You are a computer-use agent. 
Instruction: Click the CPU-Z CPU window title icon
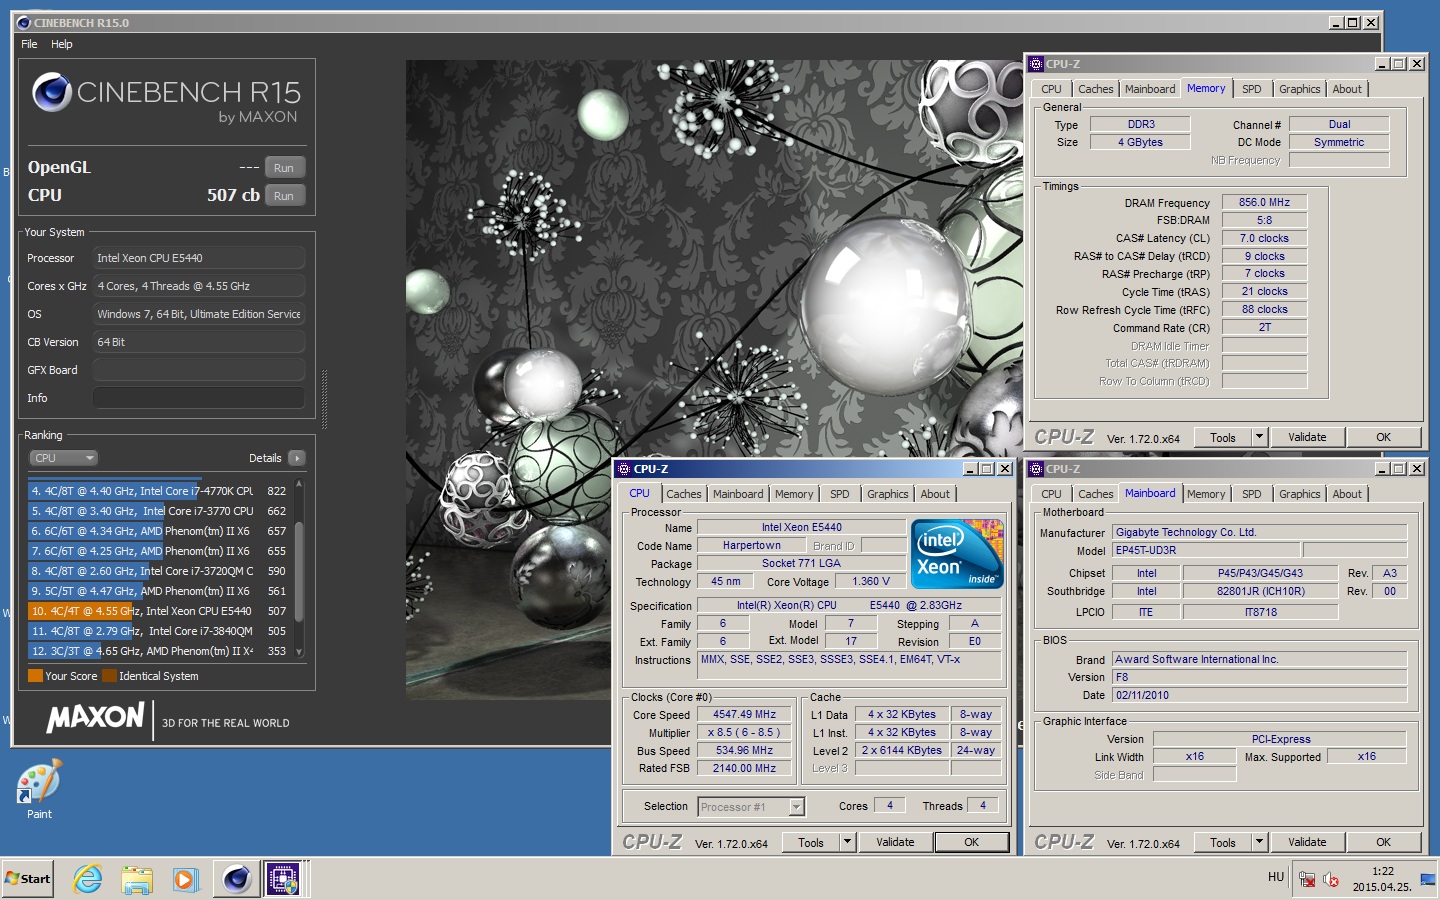point(623,469)
